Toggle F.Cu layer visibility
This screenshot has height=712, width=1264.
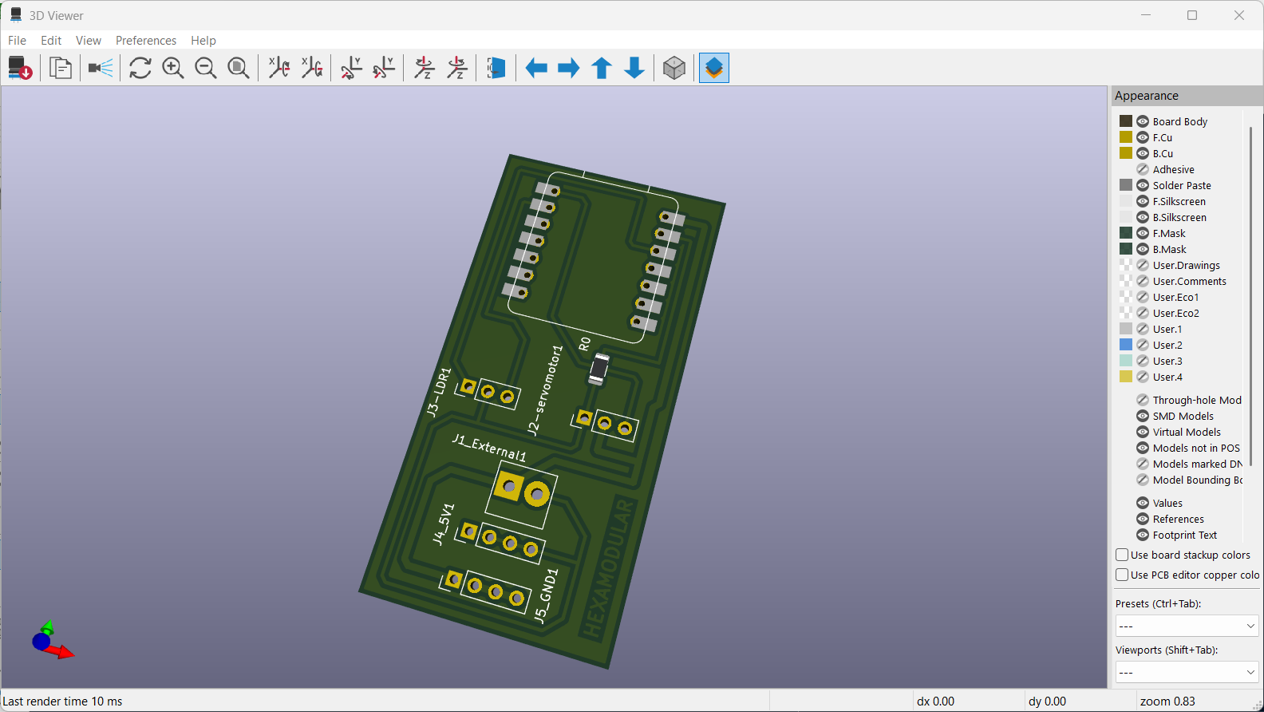click(x=1143, y=137)
